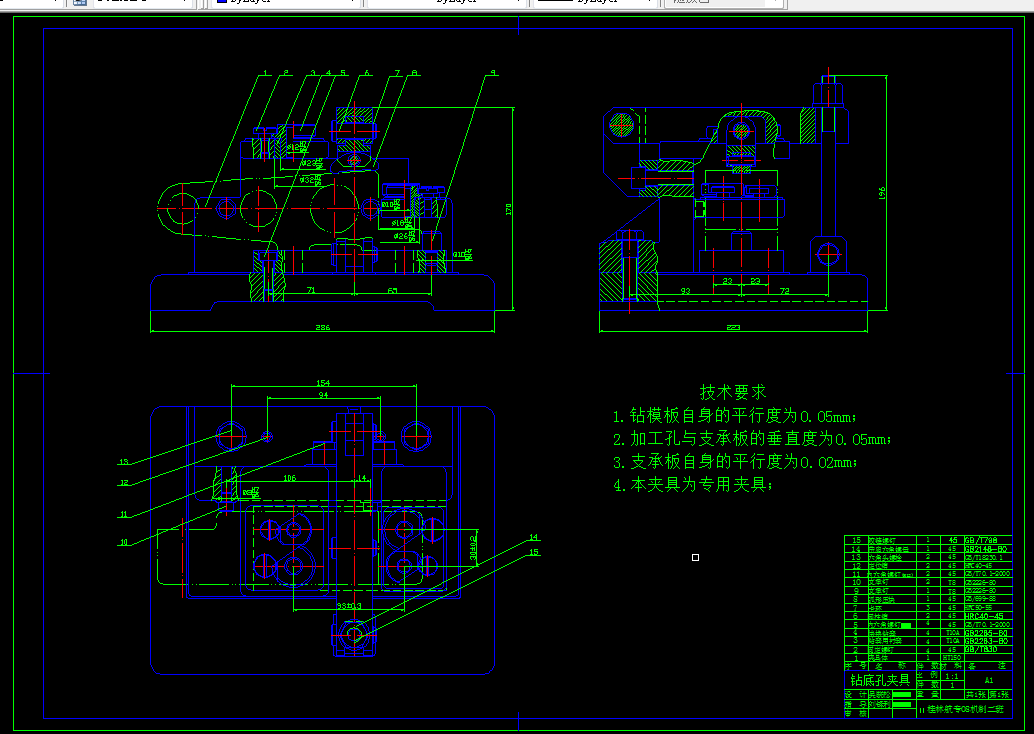Select balloon number 14 right of plan view
The height and width of the screenshot is (734, 1034).
534,537
